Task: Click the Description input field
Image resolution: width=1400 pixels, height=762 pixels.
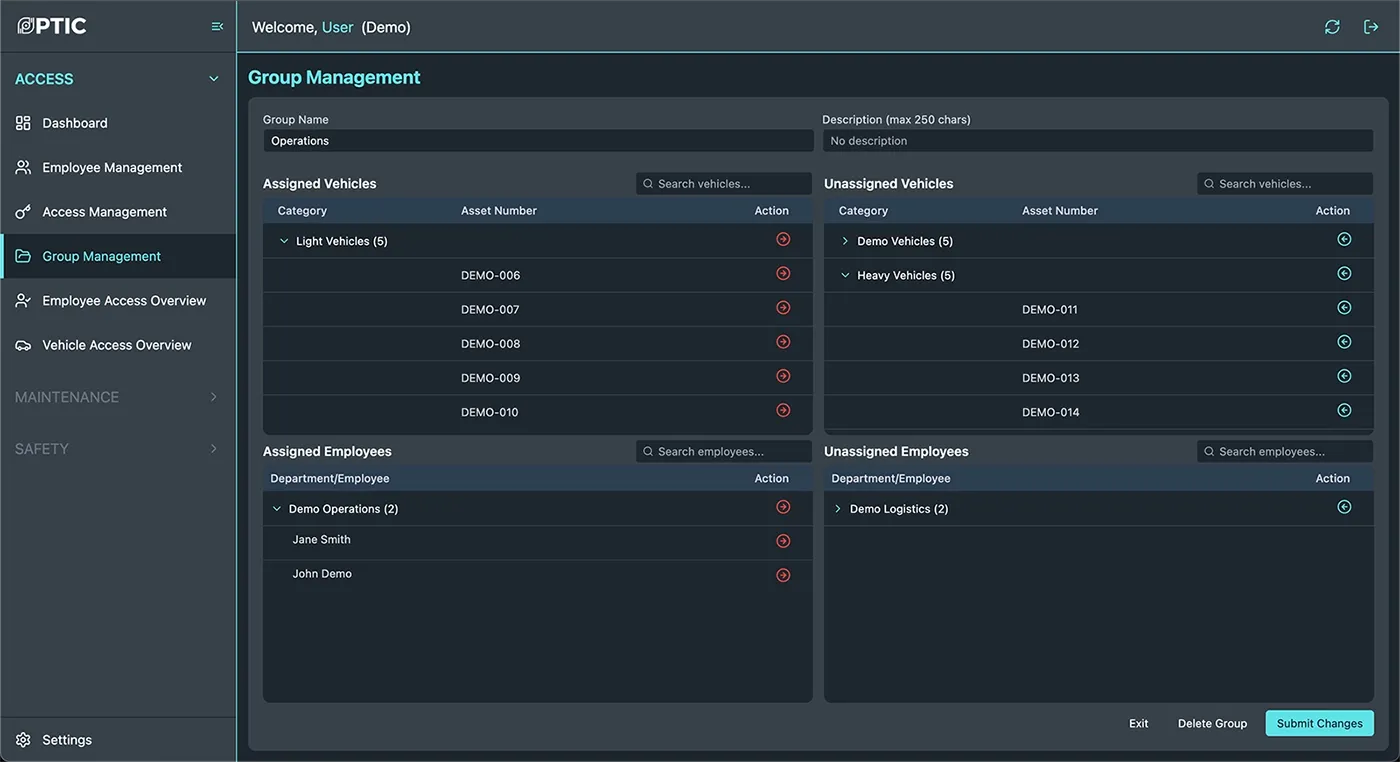Action: pos(1097,141)
